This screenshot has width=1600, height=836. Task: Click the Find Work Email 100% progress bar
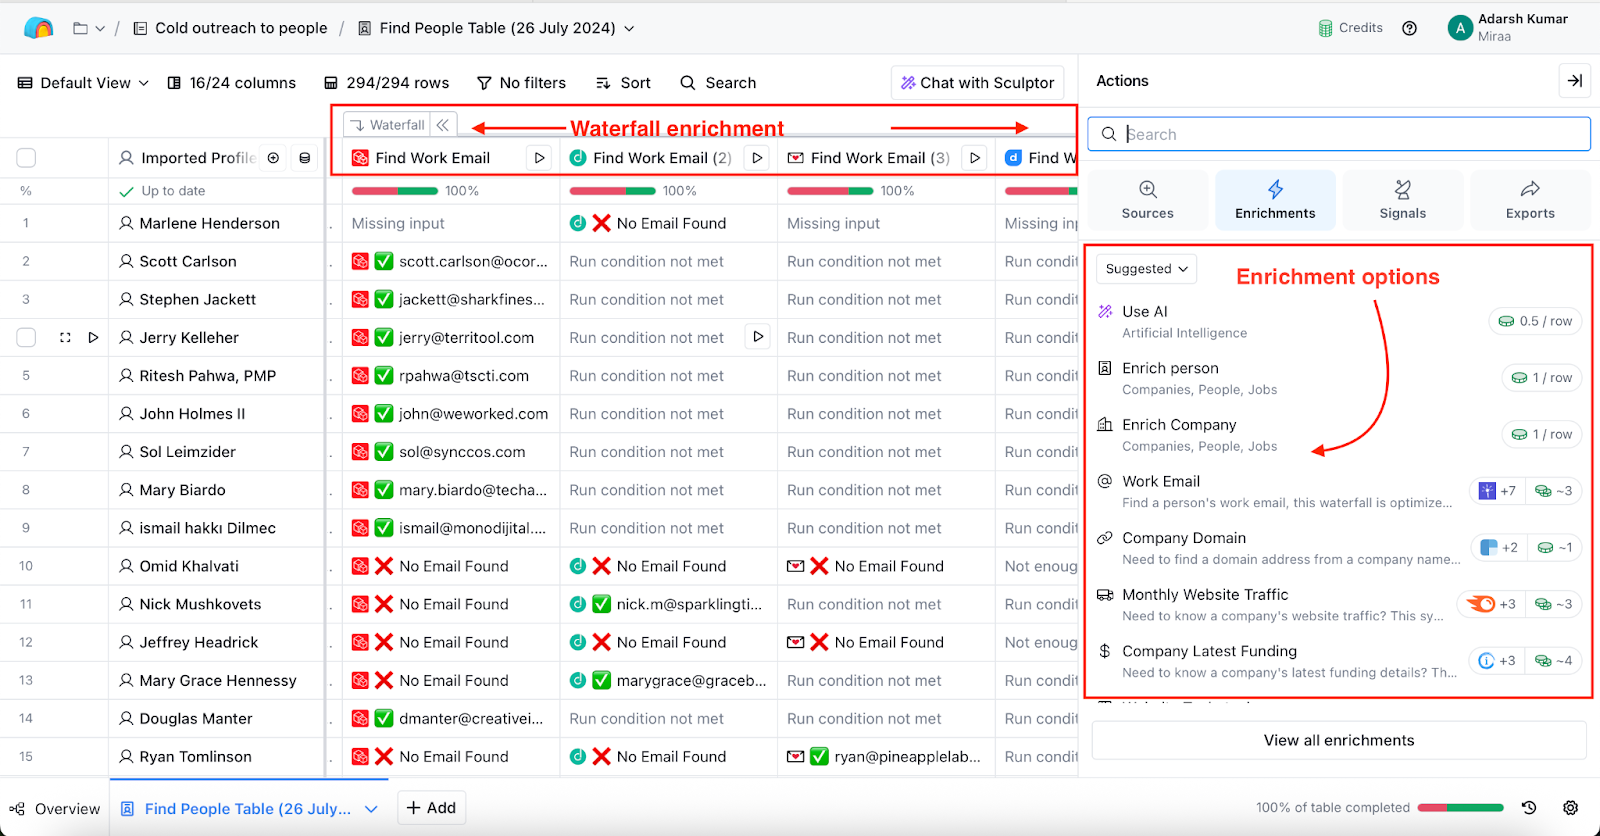tap(395, 191)
